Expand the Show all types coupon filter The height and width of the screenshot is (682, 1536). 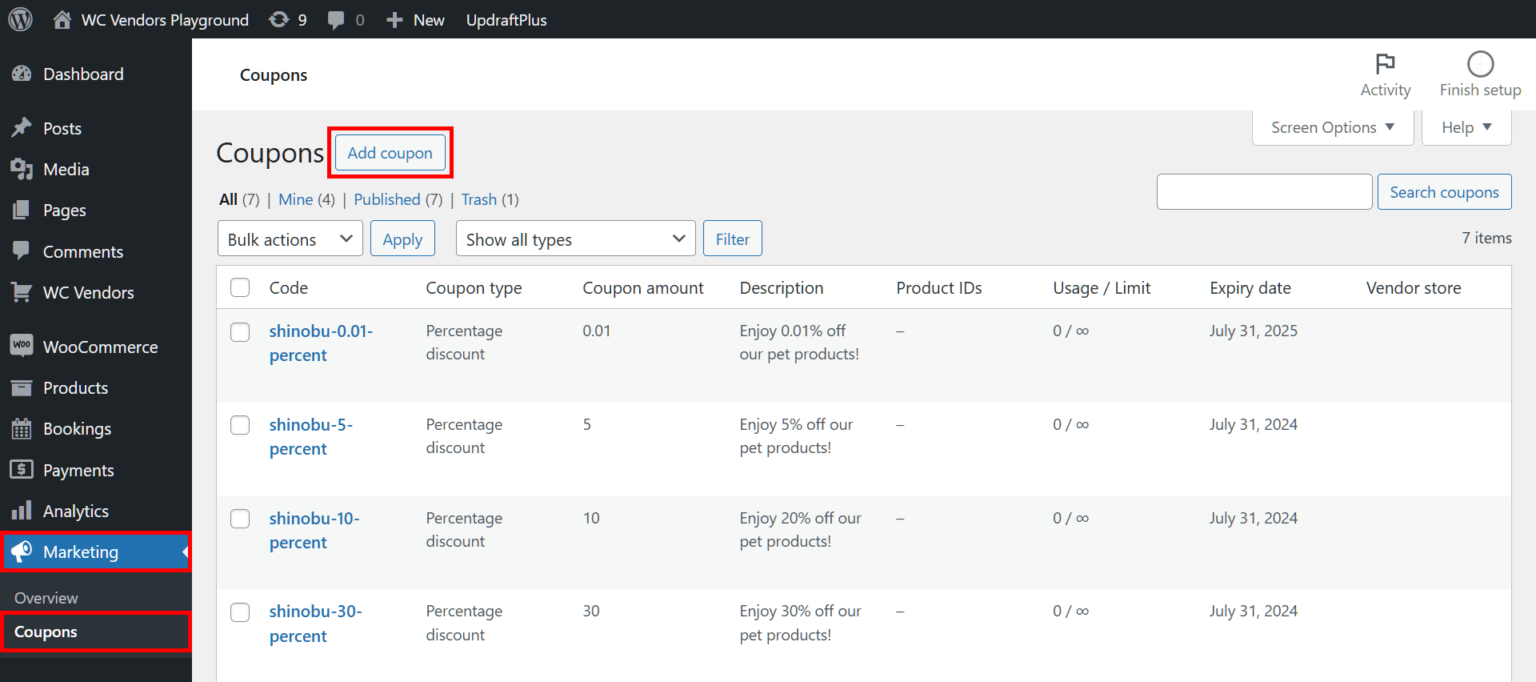(x=575, y=238)
